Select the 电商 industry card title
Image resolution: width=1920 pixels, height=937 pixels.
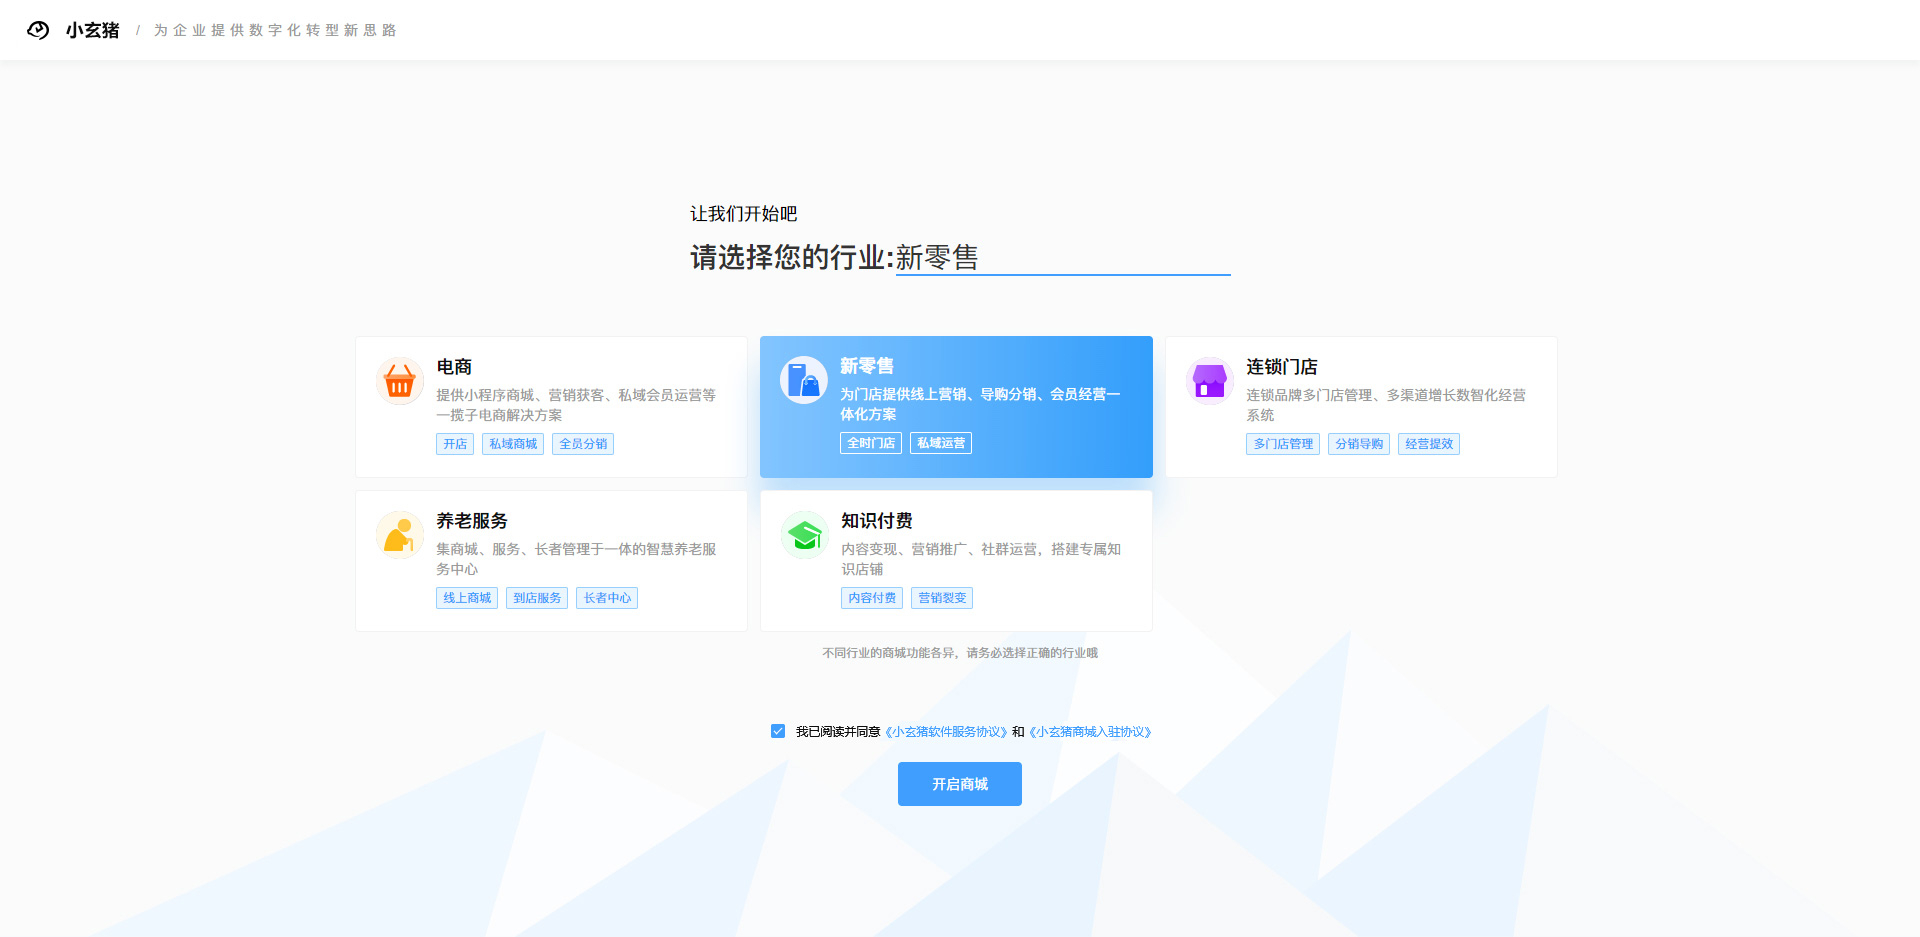(454, 367)
